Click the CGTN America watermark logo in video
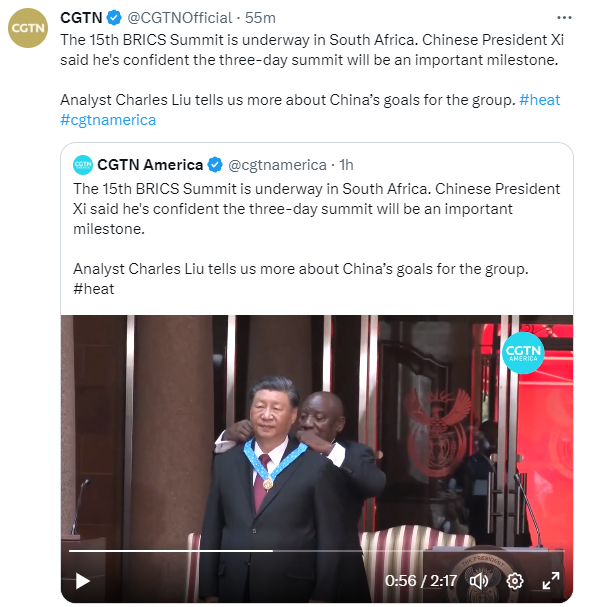Screen dimensions: 590x607 [x=523, y=353]
